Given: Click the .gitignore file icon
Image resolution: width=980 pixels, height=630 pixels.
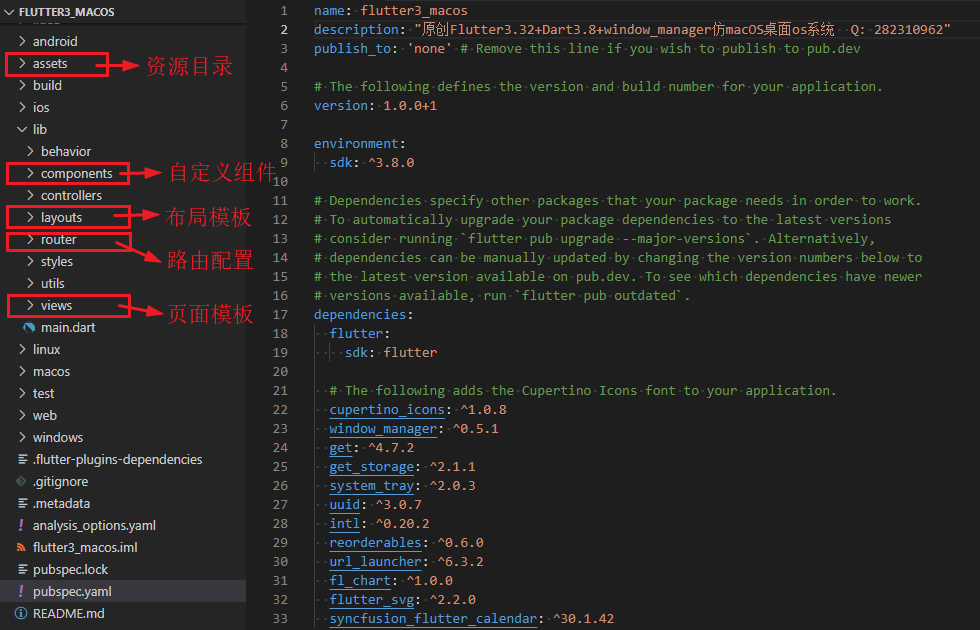Looking at the screenshot, I should 21,481.
